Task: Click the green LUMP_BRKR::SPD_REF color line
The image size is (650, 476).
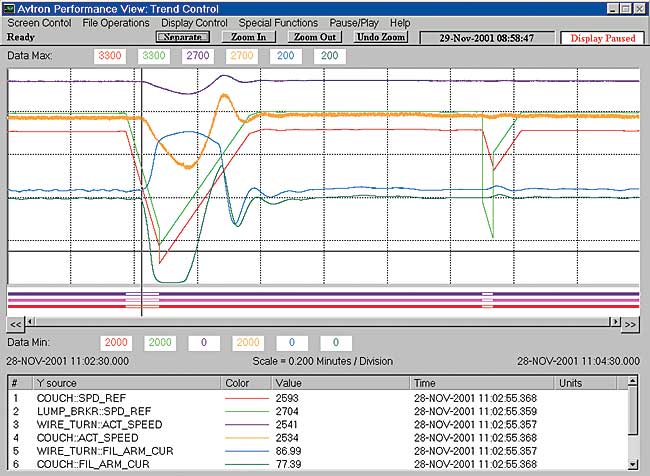Action: [247, 412]
